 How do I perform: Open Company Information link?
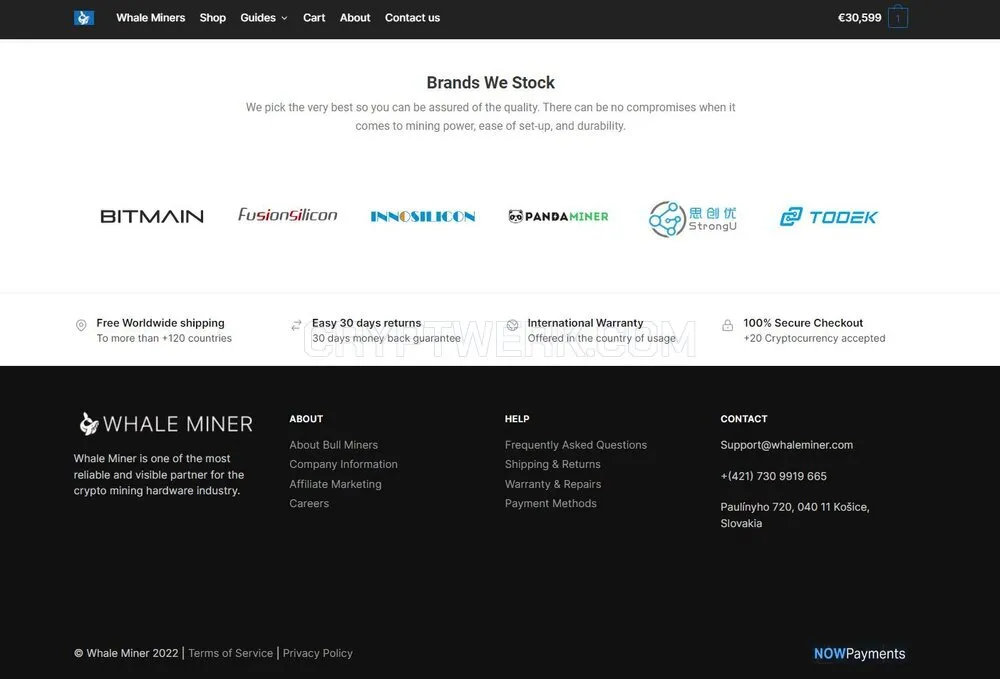[343, 464]
